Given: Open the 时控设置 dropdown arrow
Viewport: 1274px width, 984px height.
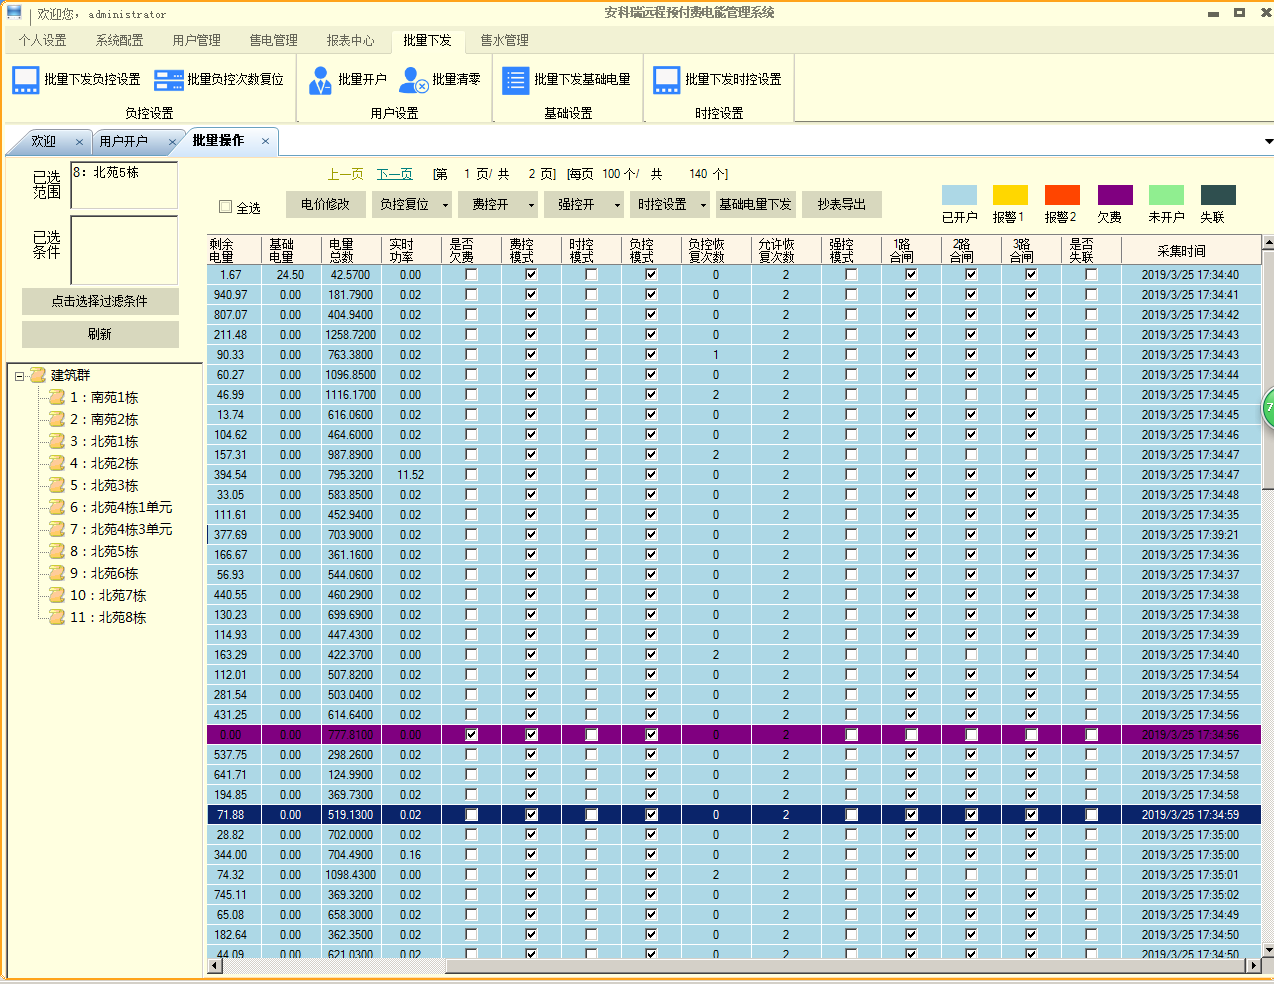Looking at the screenshot, I should (703, 205).
